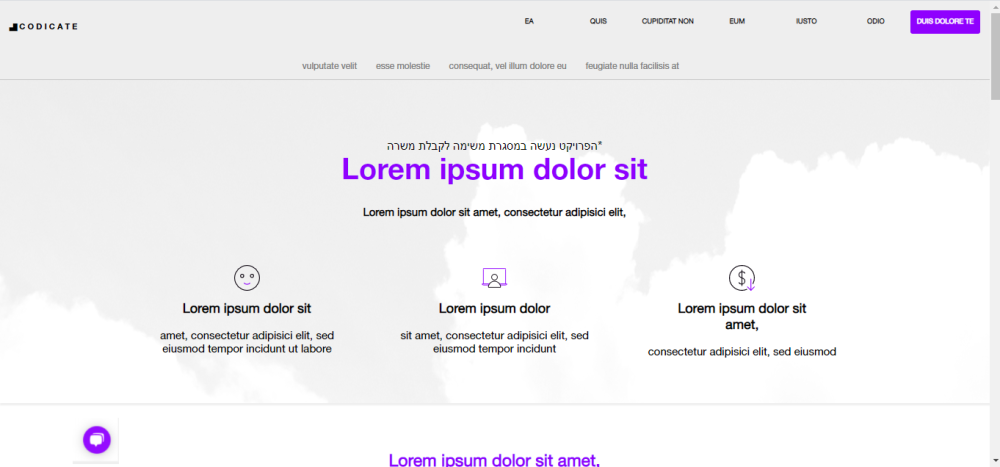Click the Hebrew notice text above headline

tap(494, 145)
